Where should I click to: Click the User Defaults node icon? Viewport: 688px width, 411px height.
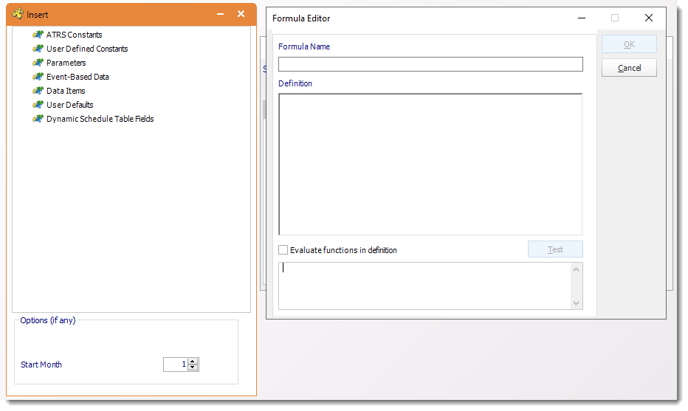[38, 105]
